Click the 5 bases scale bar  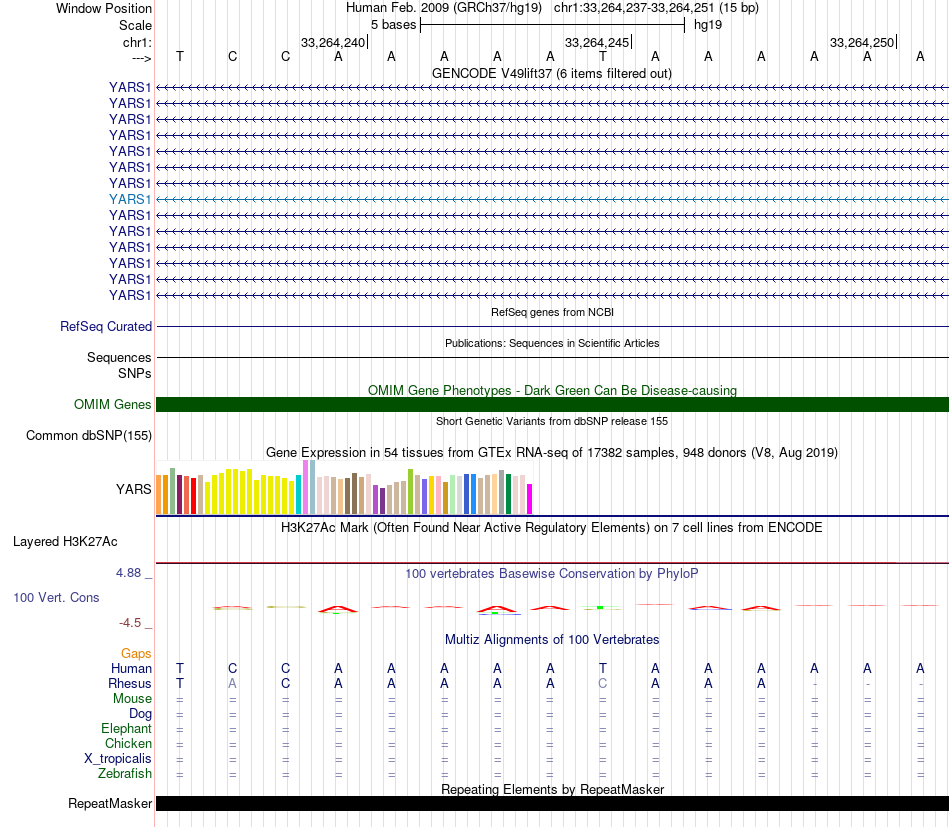click(552, 25)
